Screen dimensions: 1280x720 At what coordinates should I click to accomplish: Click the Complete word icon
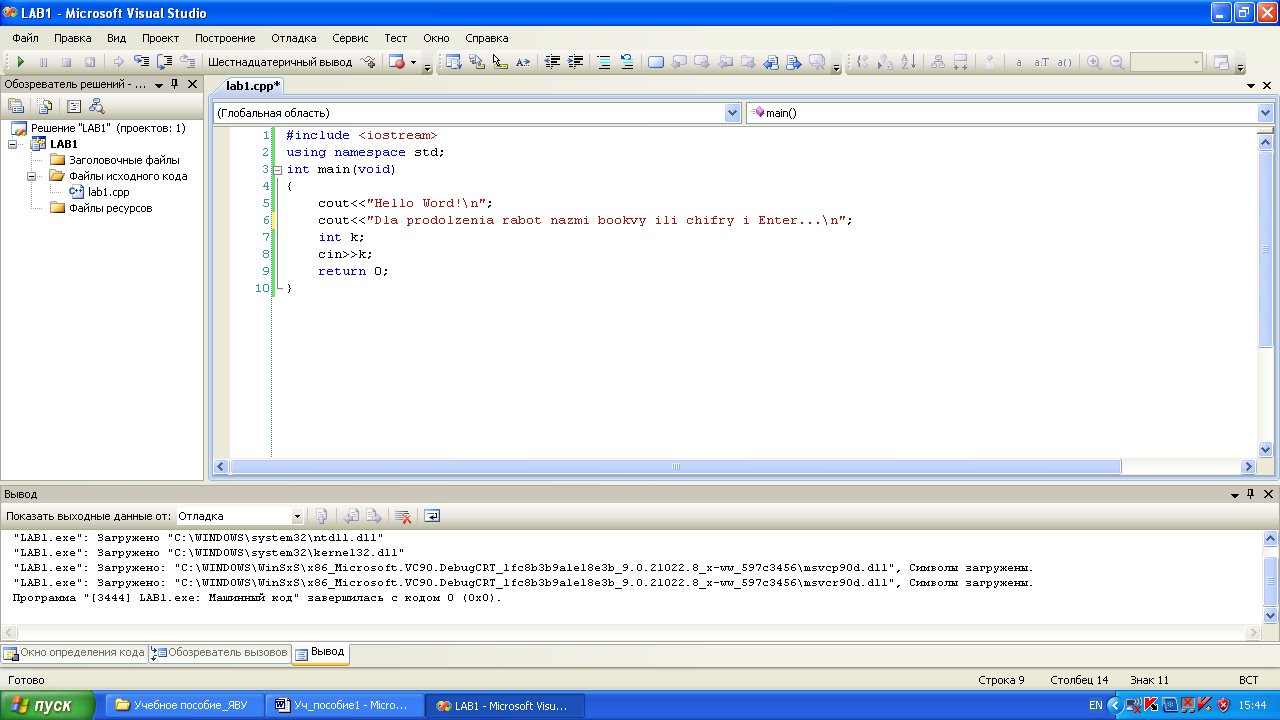(522, 62)
